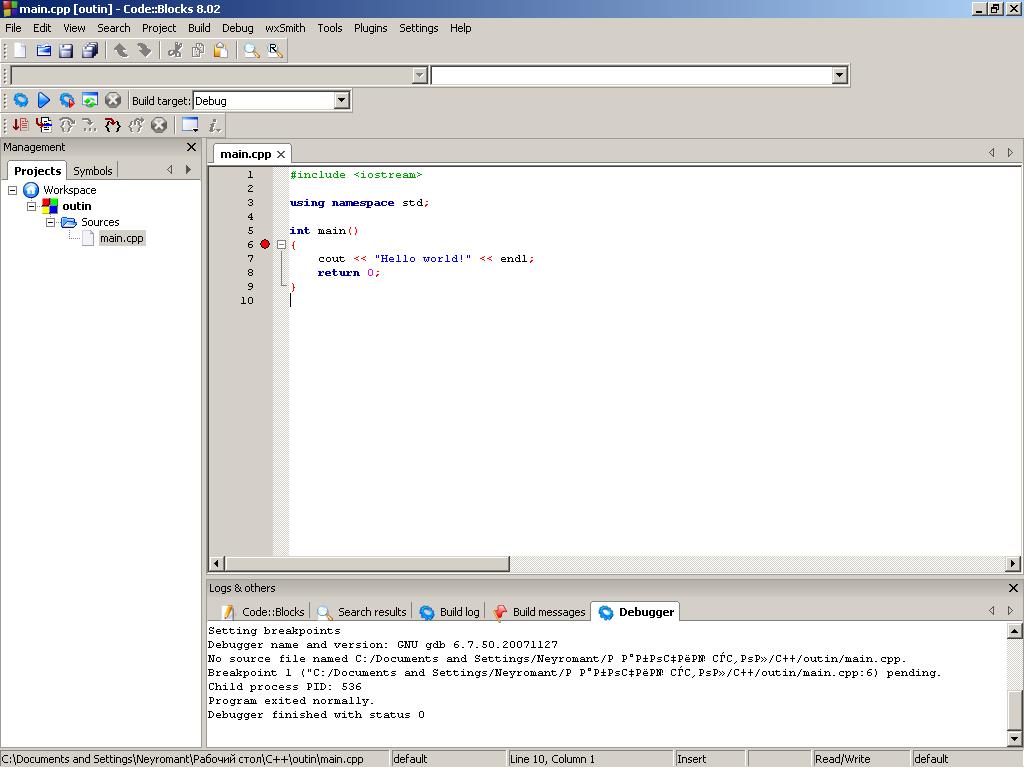Viewport: 1024px width, 768px height.
Task: Switch to the Build messages tab
Action: coord(539,612)
